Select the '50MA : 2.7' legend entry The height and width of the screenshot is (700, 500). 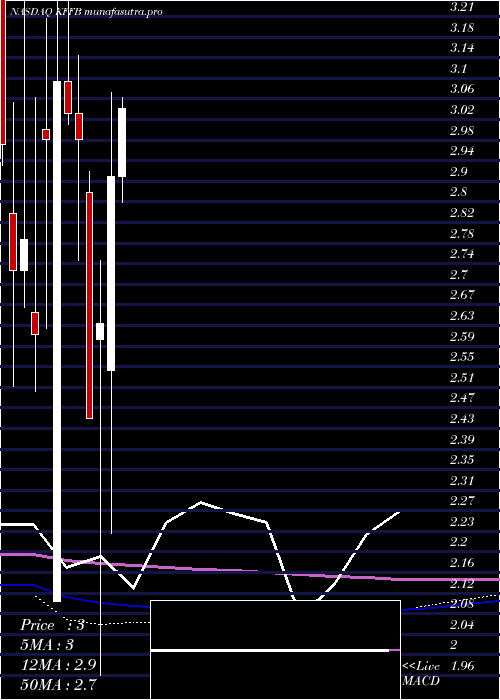pos(59,684)
